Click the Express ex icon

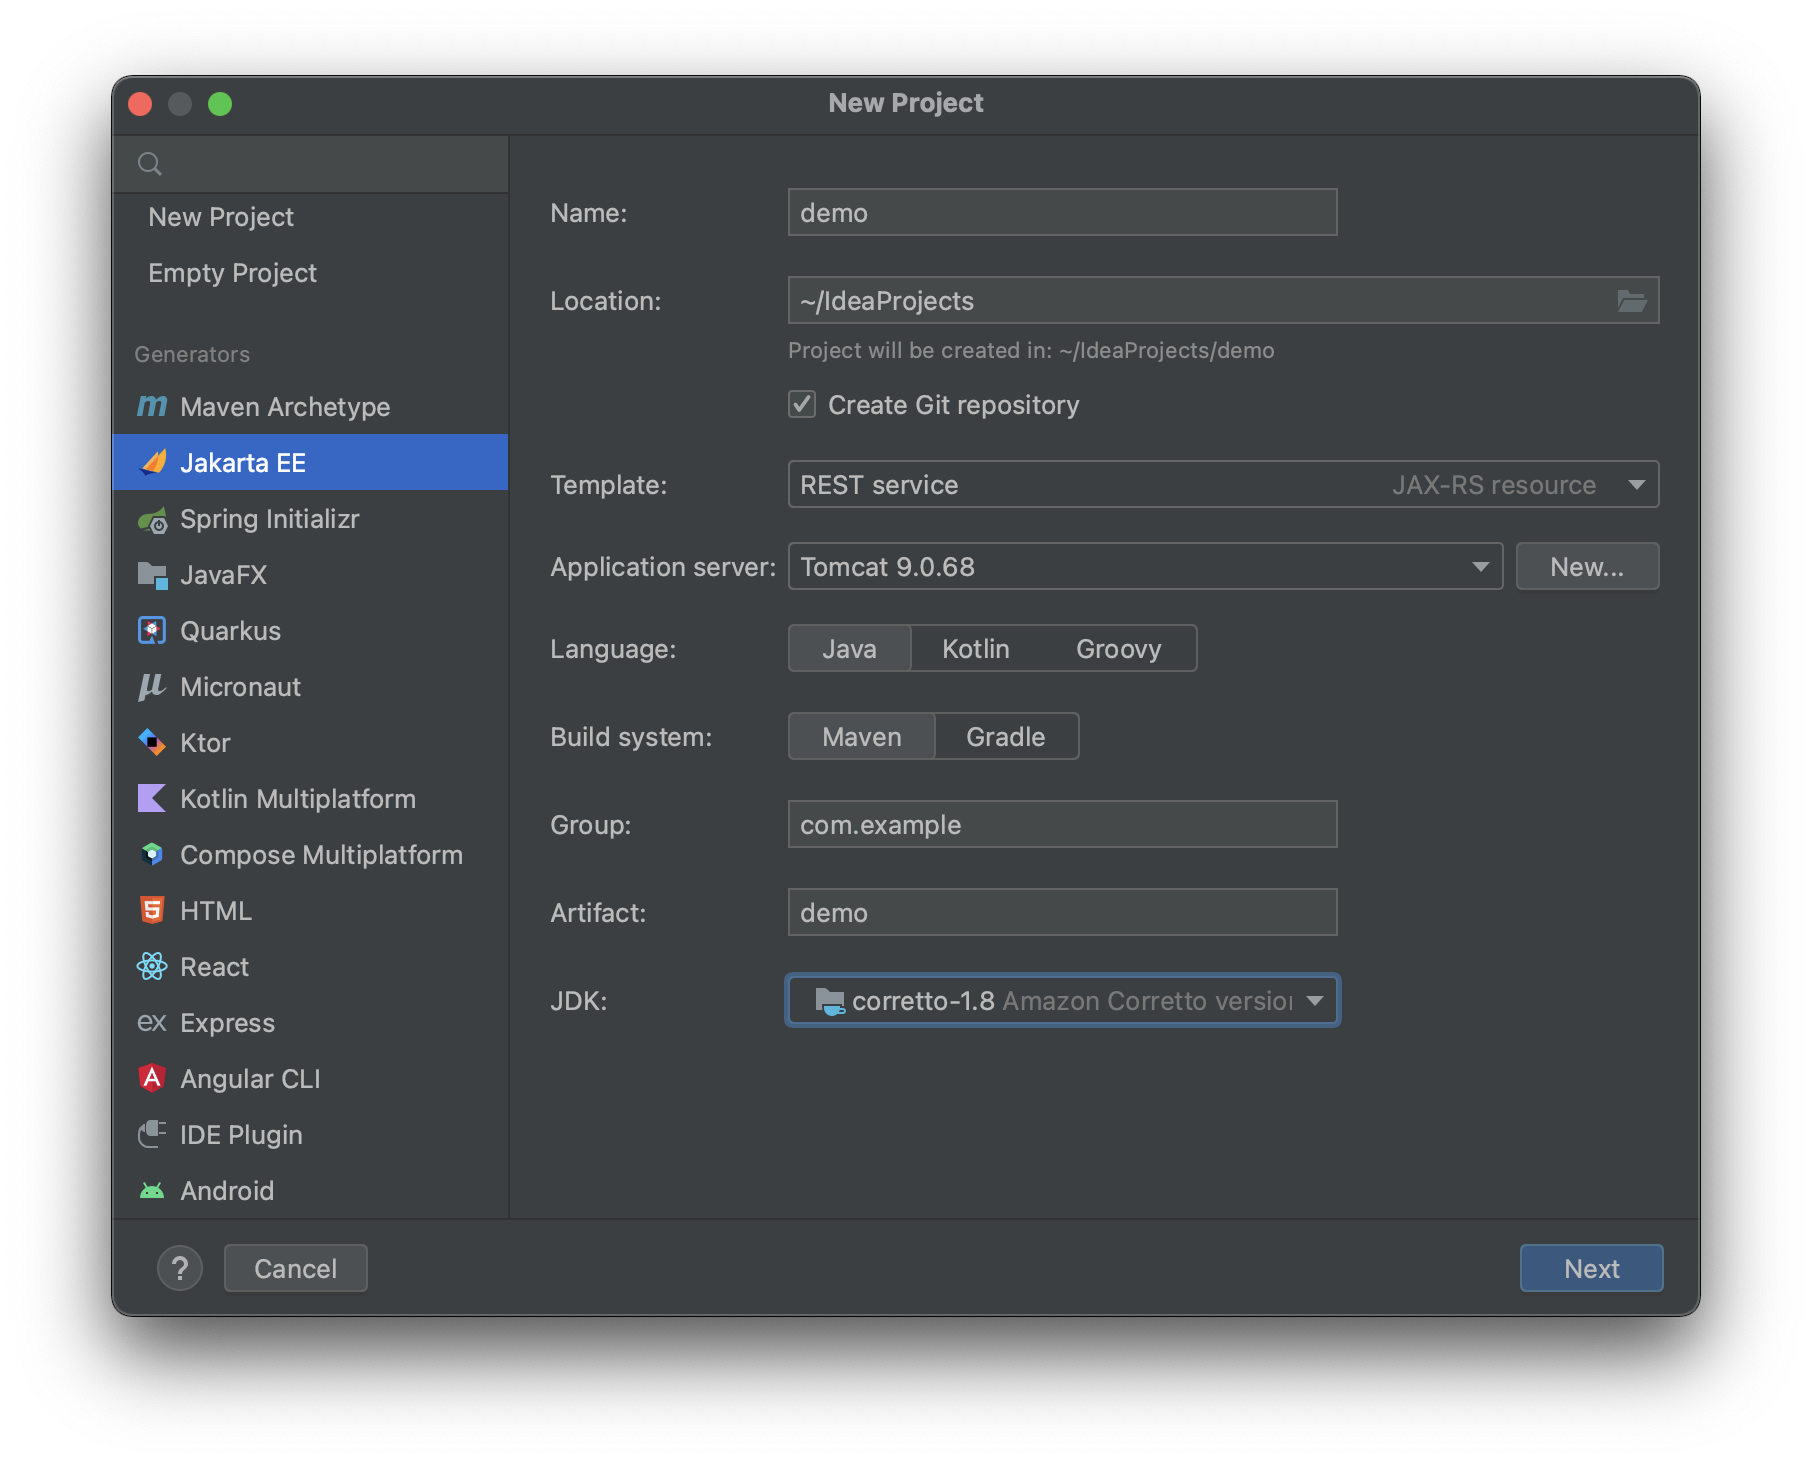152,1022
